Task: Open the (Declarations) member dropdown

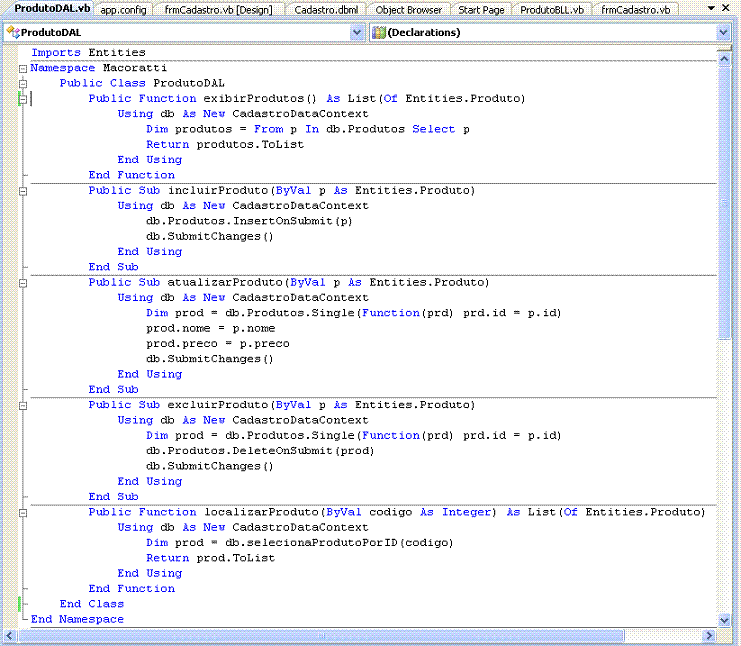Action: 723,33
